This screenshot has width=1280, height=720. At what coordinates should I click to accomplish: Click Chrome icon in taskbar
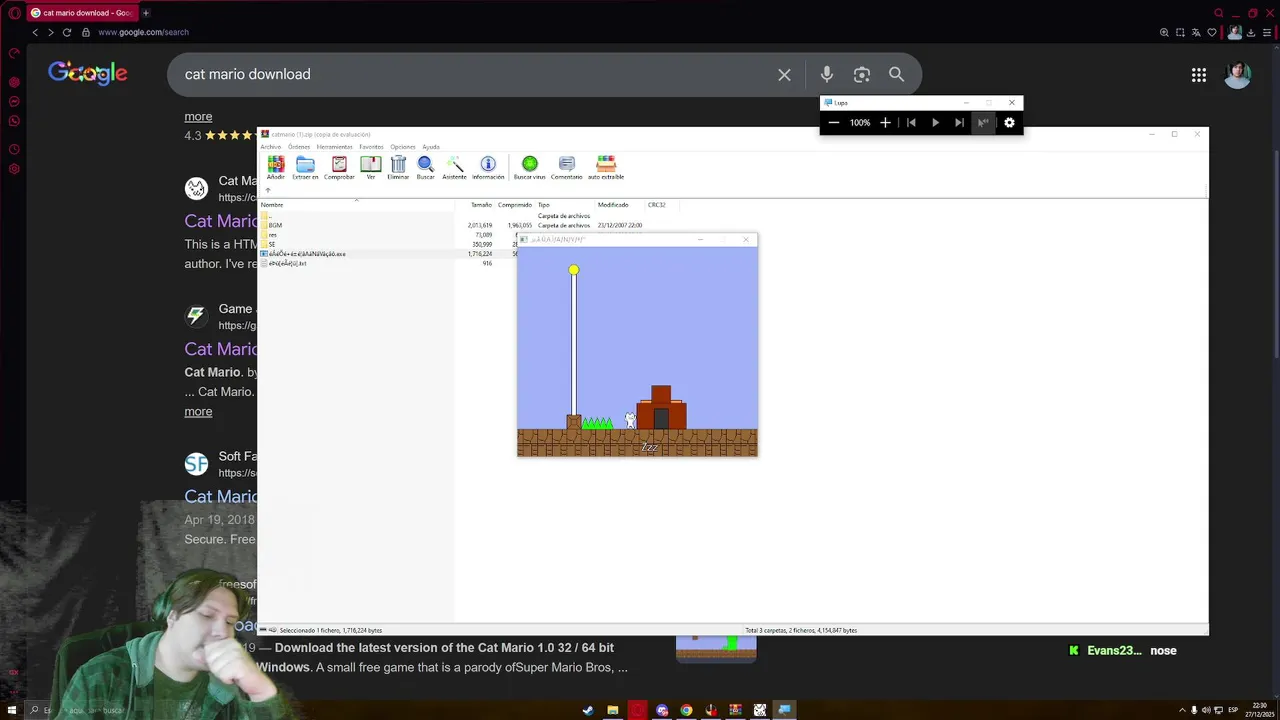point(686,710)
